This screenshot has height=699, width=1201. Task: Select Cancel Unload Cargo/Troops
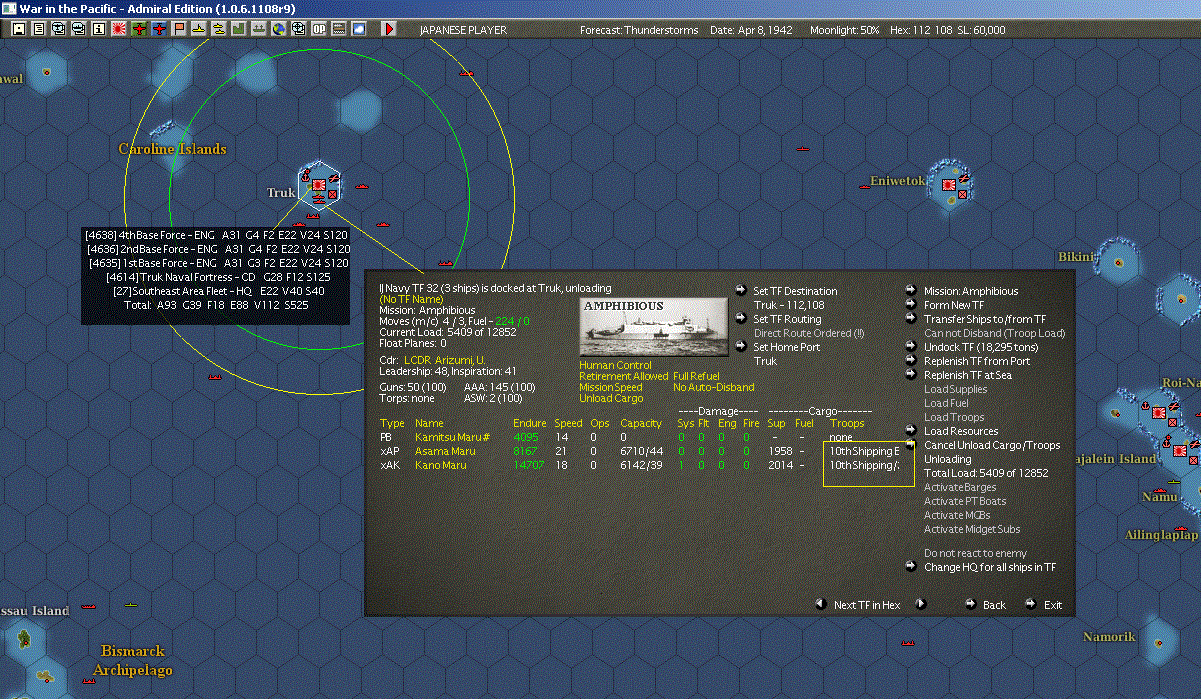(992, 445)
